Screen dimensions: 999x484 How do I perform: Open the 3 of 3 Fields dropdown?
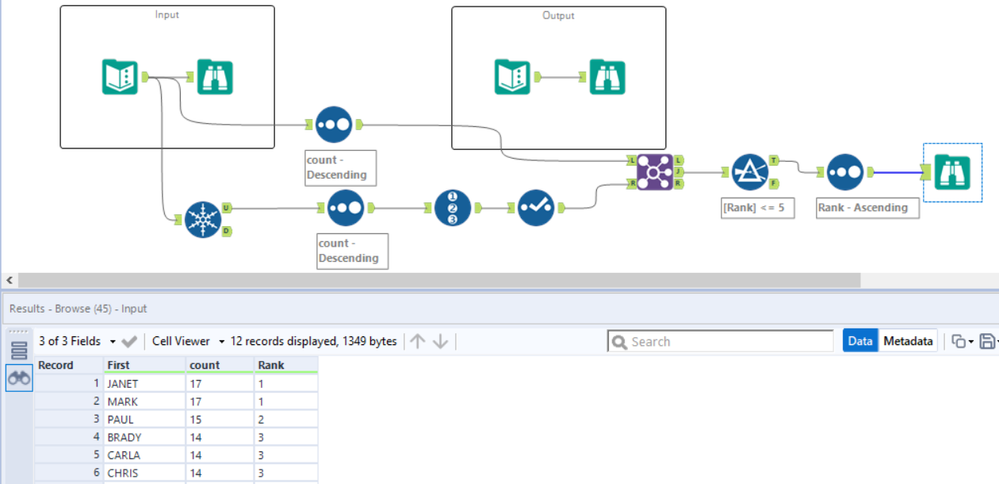pyautogui.click(x=77, y=341)
